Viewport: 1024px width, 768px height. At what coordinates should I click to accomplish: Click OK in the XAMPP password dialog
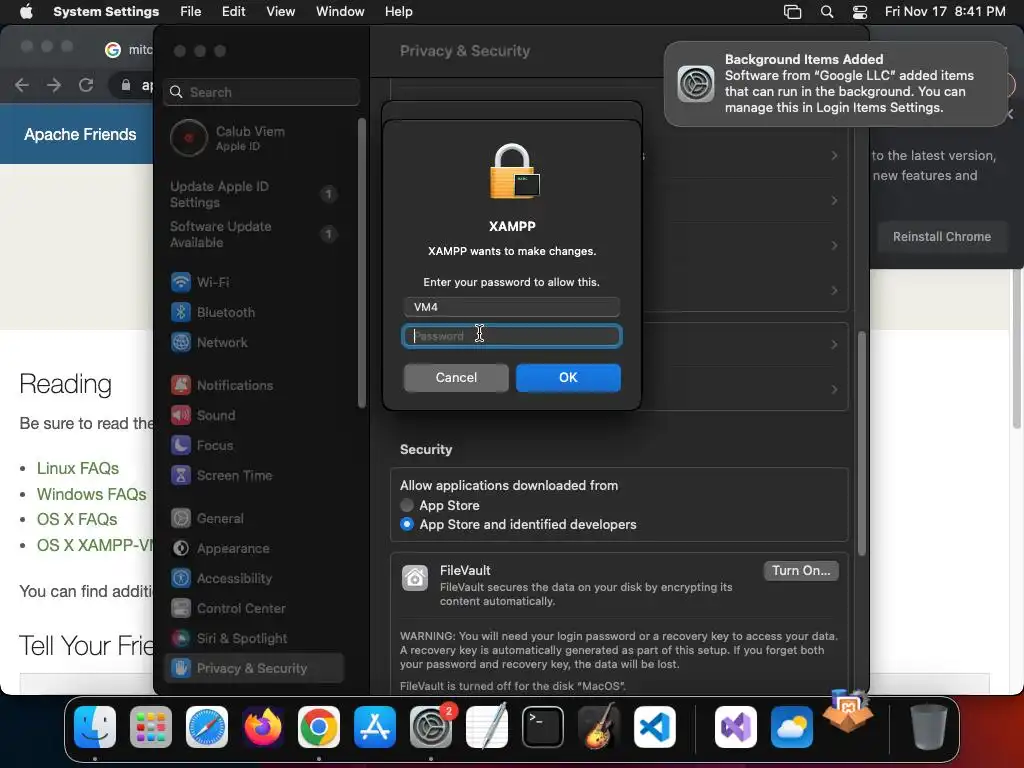tap(568, 377)
